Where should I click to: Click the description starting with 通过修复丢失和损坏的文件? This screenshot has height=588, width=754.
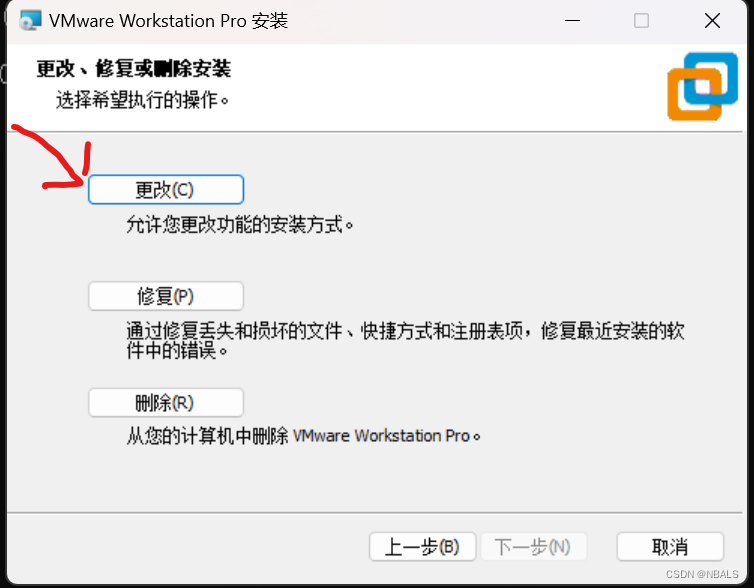(x=405, y=340)
